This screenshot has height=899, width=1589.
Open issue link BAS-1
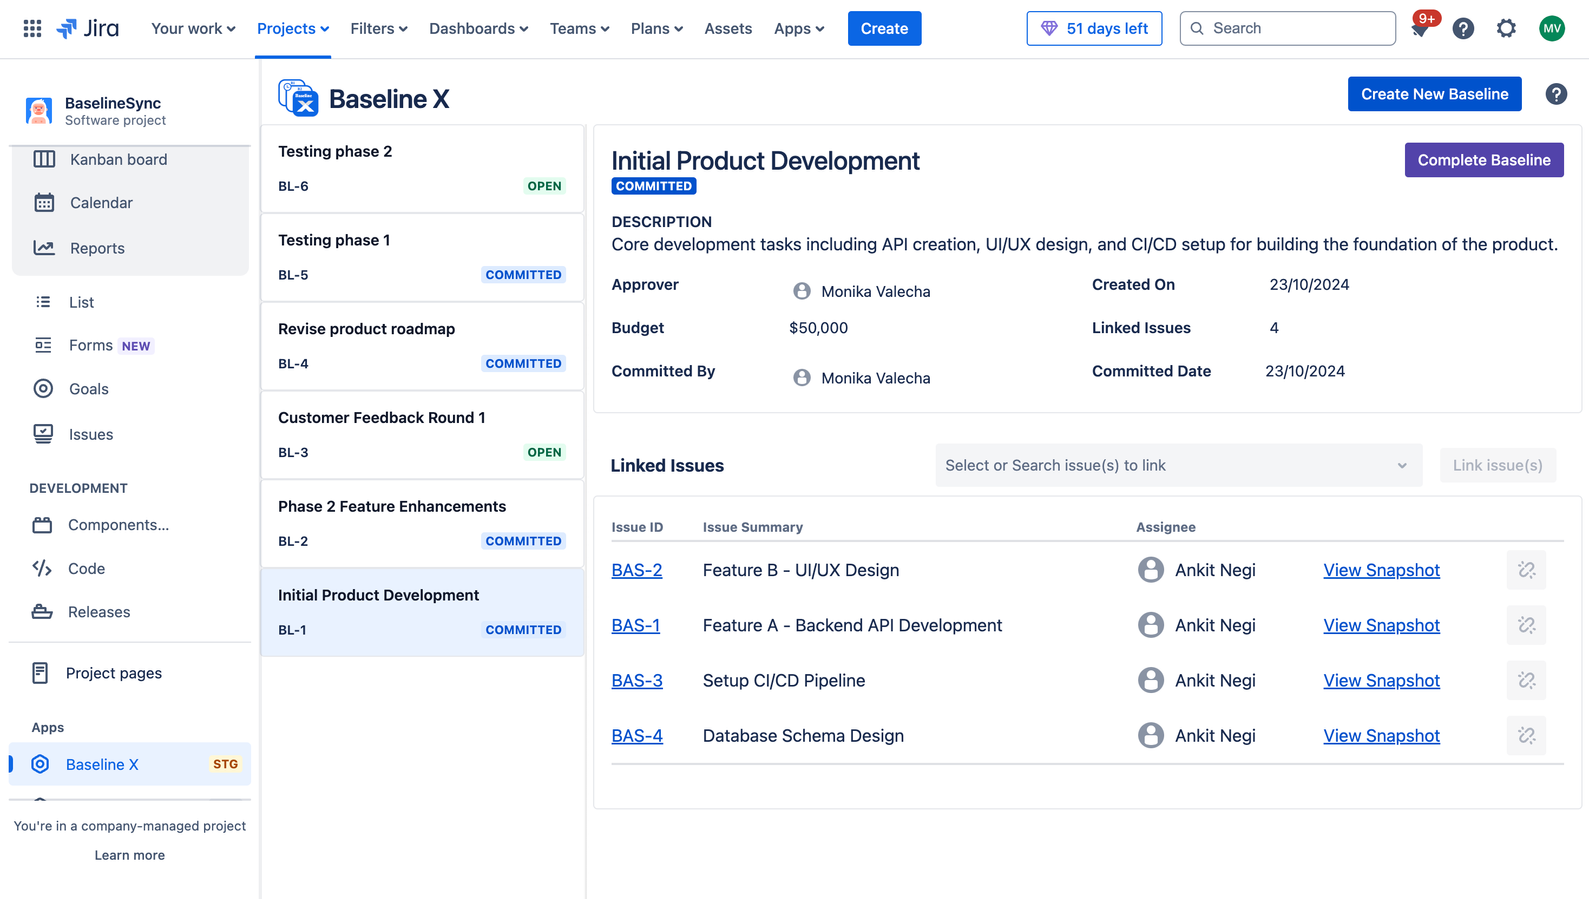[x=636, y=625]
